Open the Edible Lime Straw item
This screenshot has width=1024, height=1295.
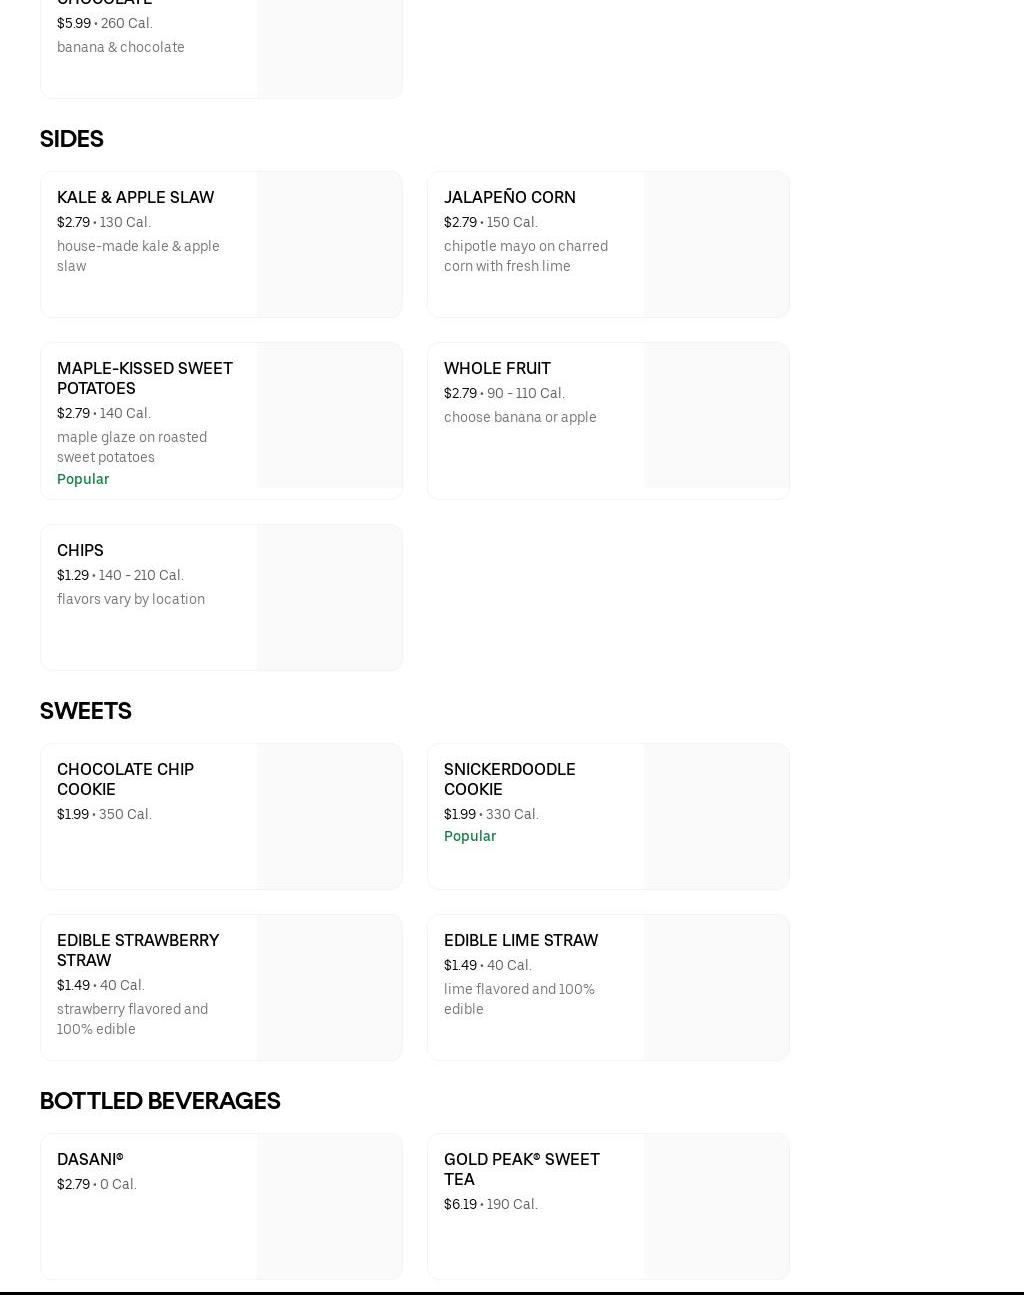pos(520,940)
